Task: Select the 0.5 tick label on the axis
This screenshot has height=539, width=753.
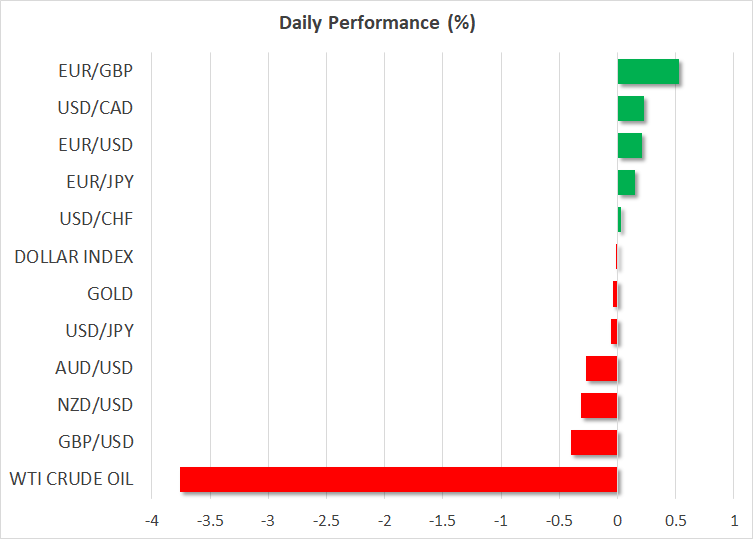Action: tap(676, 521)
